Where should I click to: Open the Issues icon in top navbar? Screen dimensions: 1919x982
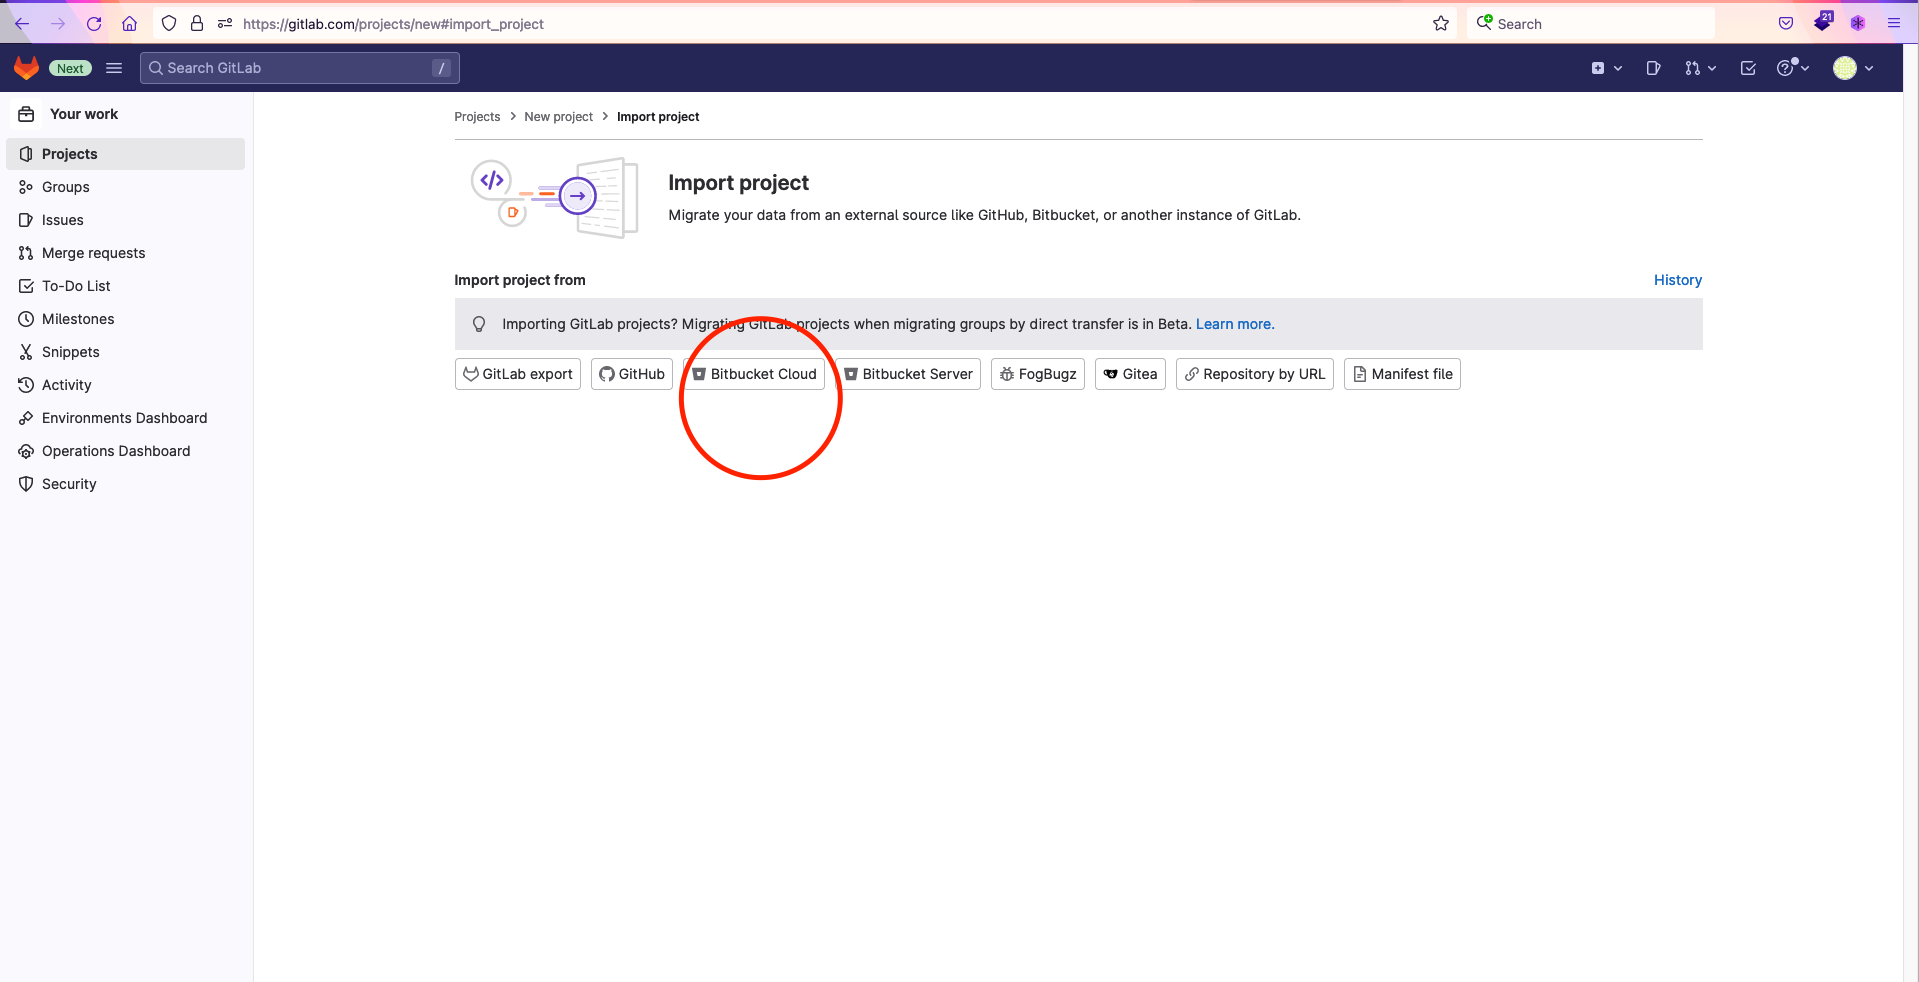click(1653, 68)
